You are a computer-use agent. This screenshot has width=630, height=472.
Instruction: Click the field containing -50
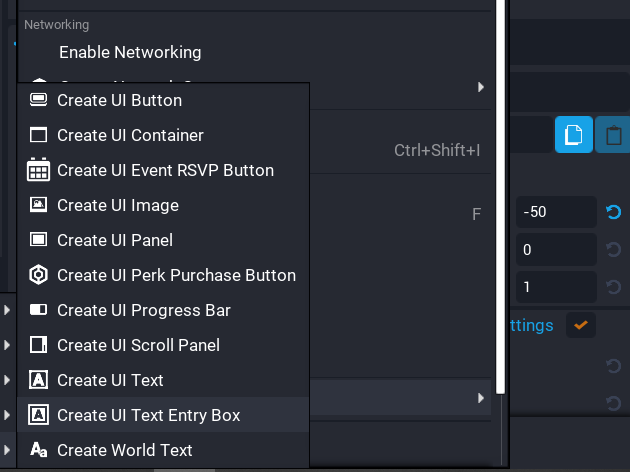[556, 212]
